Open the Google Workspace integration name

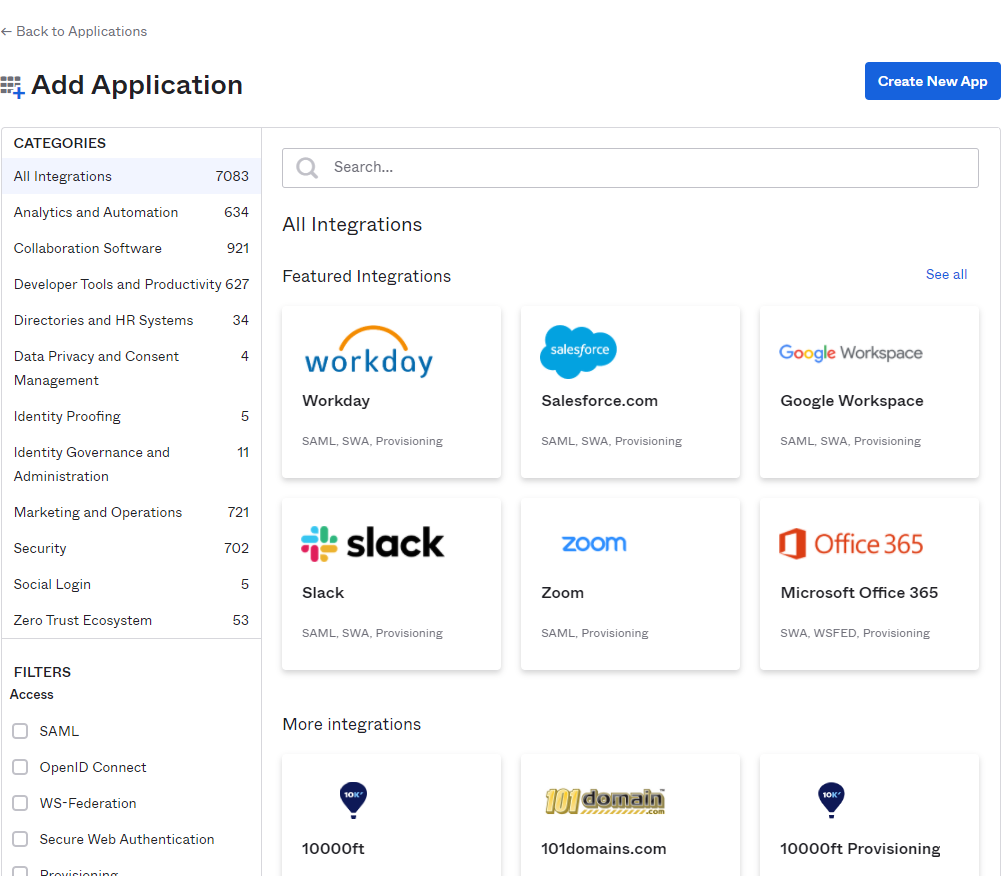point(852,401)
